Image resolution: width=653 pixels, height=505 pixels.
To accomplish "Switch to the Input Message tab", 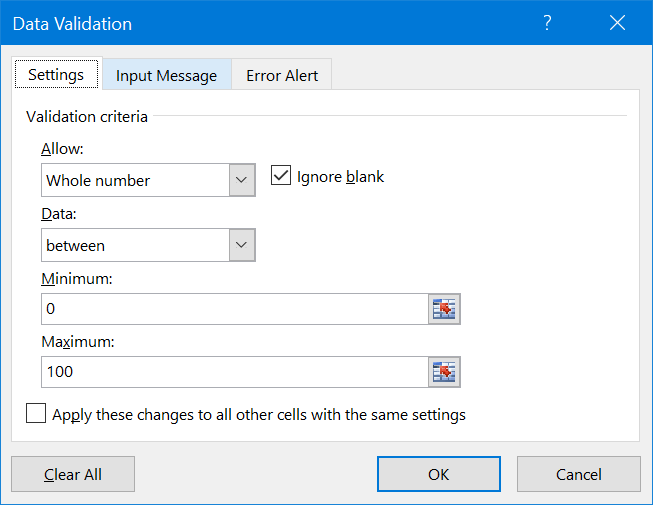I will (166, 76).
